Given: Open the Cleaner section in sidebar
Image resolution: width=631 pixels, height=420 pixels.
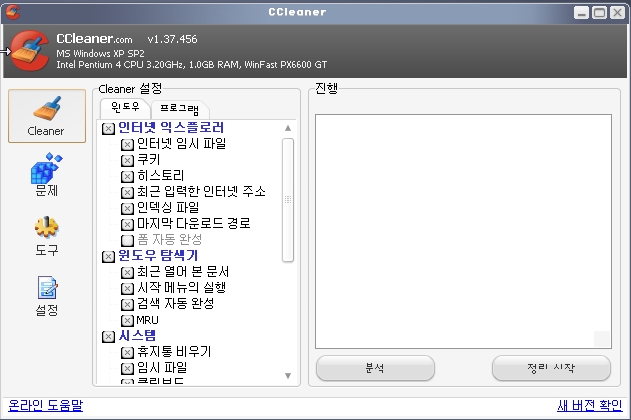Looking at the screenshot, I should pyautogui.click(x=47, y=116).
